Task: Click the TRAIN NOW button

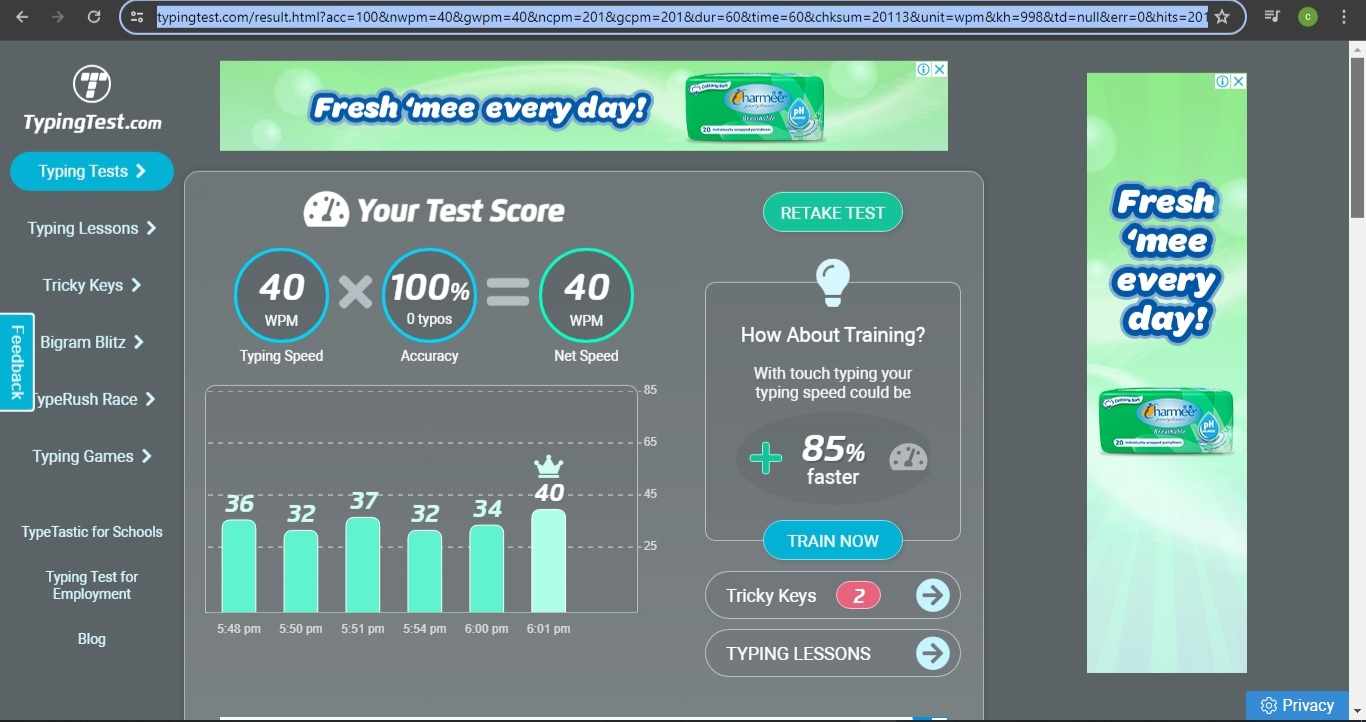Action: (x=833, y=541)
